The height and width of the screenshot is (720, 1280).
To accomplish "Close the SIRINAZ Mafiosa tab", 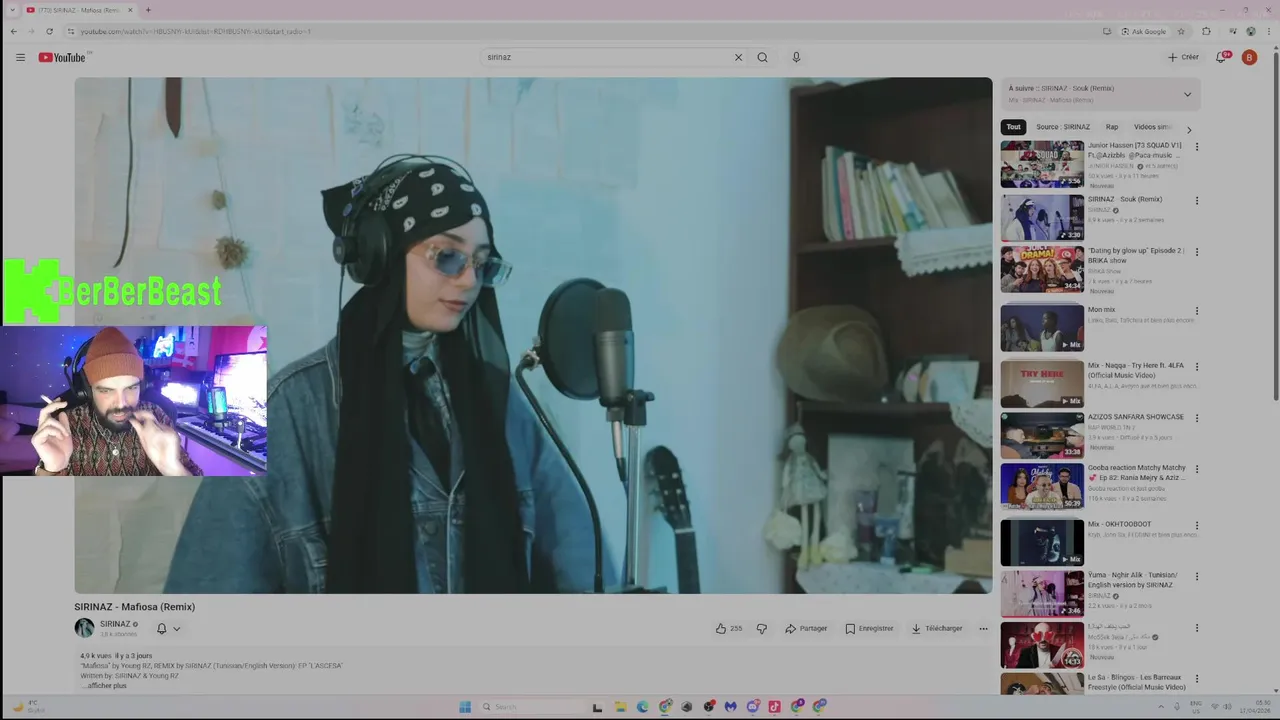I will click(129, 10).
